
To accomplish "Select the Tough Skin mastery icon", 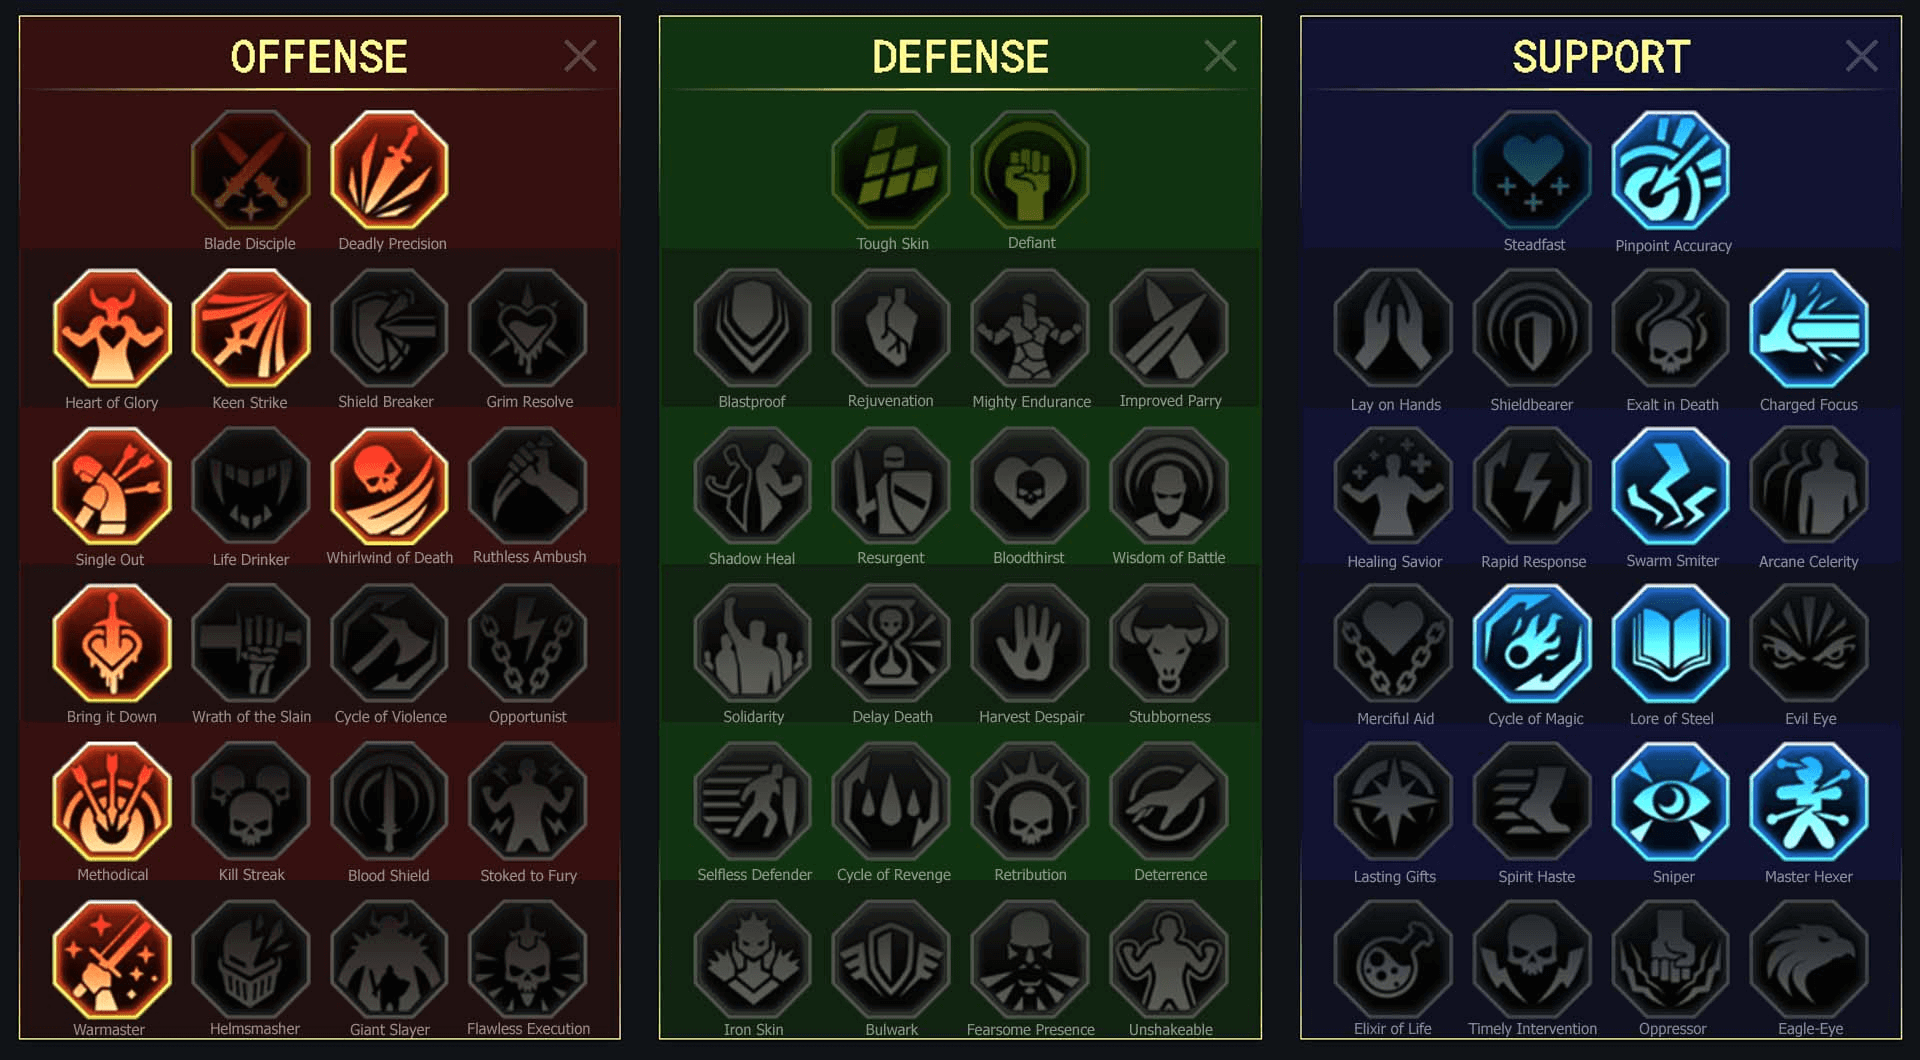I will (891, 170).
